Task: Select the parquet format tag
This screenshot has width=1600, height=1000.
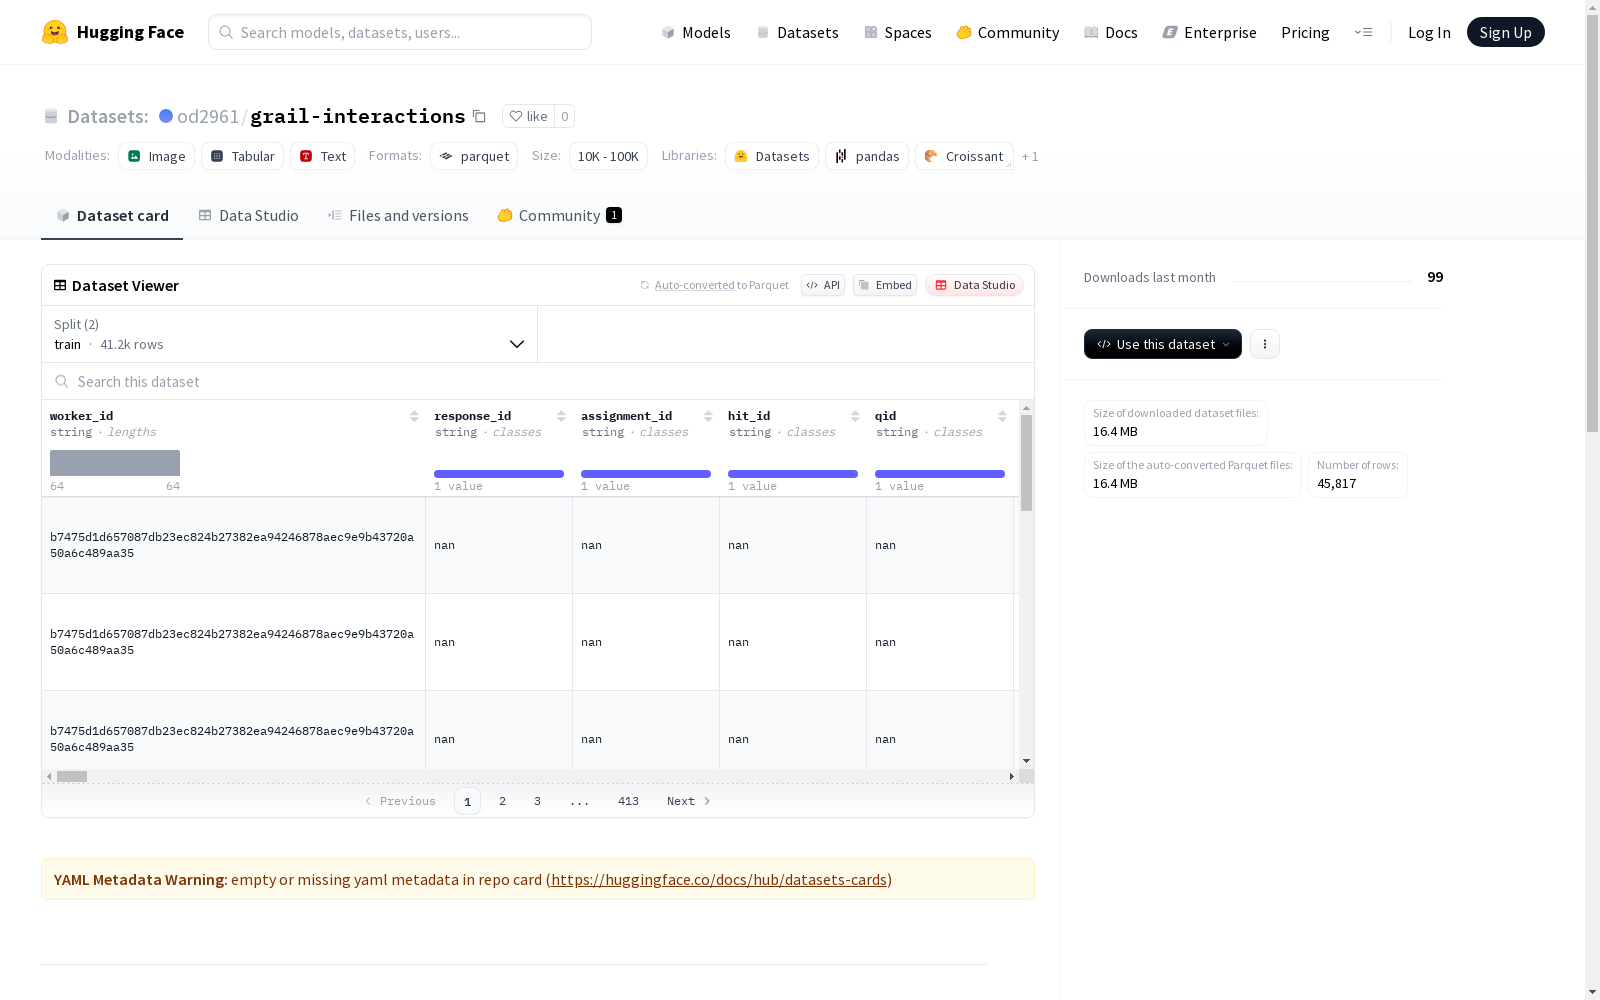Action: click(474, 156)
